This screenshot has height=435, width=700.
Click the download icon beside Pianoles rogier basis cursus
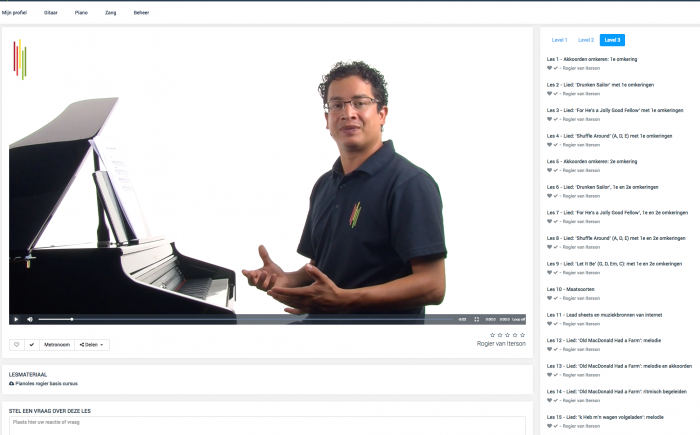click(x=12, y=383)
